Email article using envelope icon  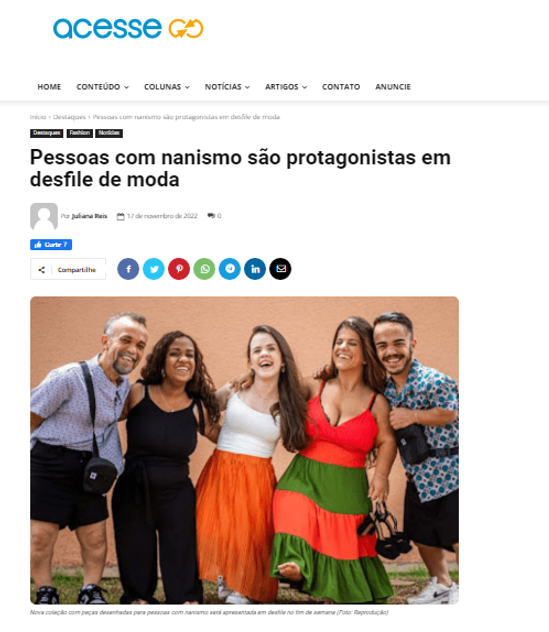281,269
